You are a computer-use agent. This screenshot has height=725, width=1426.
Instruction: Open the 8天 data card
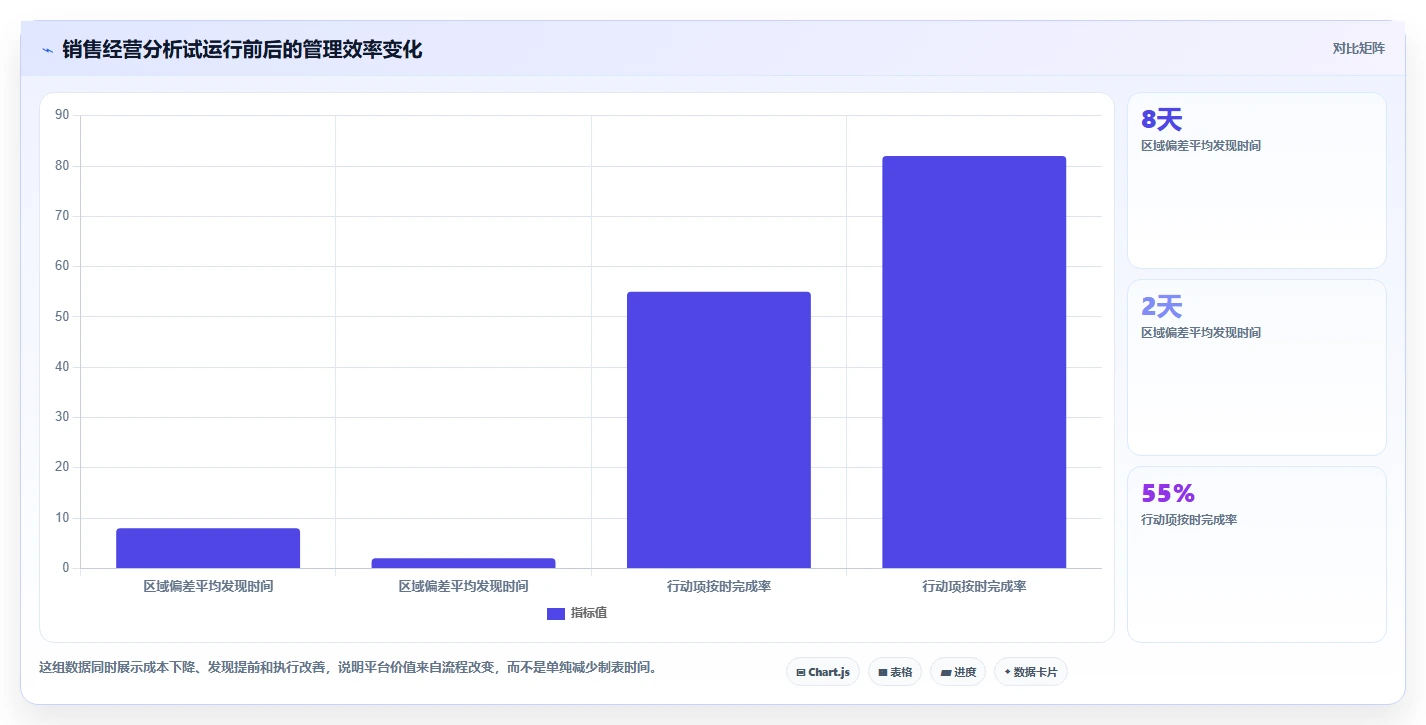[1257, 180]
